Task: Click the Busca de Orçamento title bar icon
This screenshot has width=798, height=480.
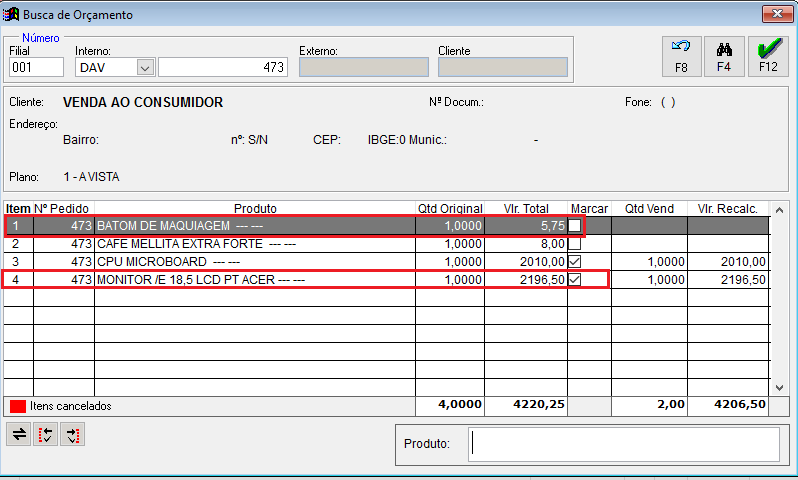Action: [x=11, y=15]
